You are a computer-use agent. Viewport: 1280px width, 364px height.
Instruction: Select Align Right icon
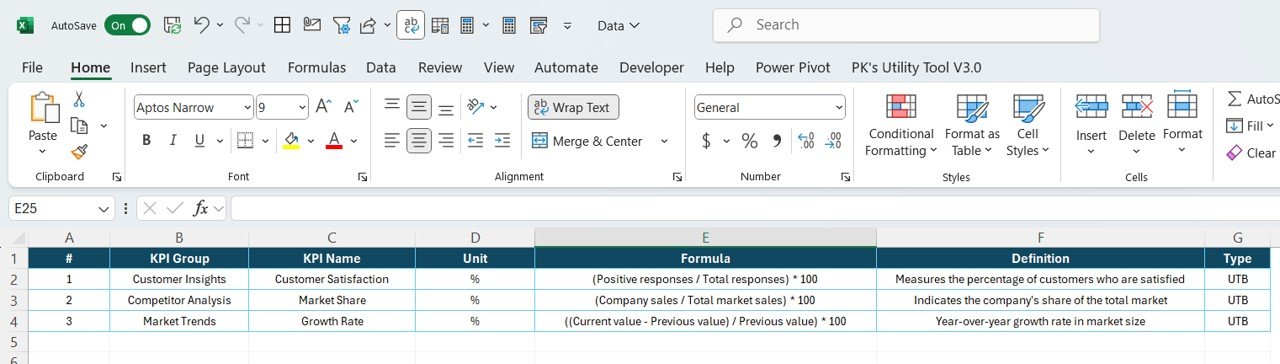446,140
